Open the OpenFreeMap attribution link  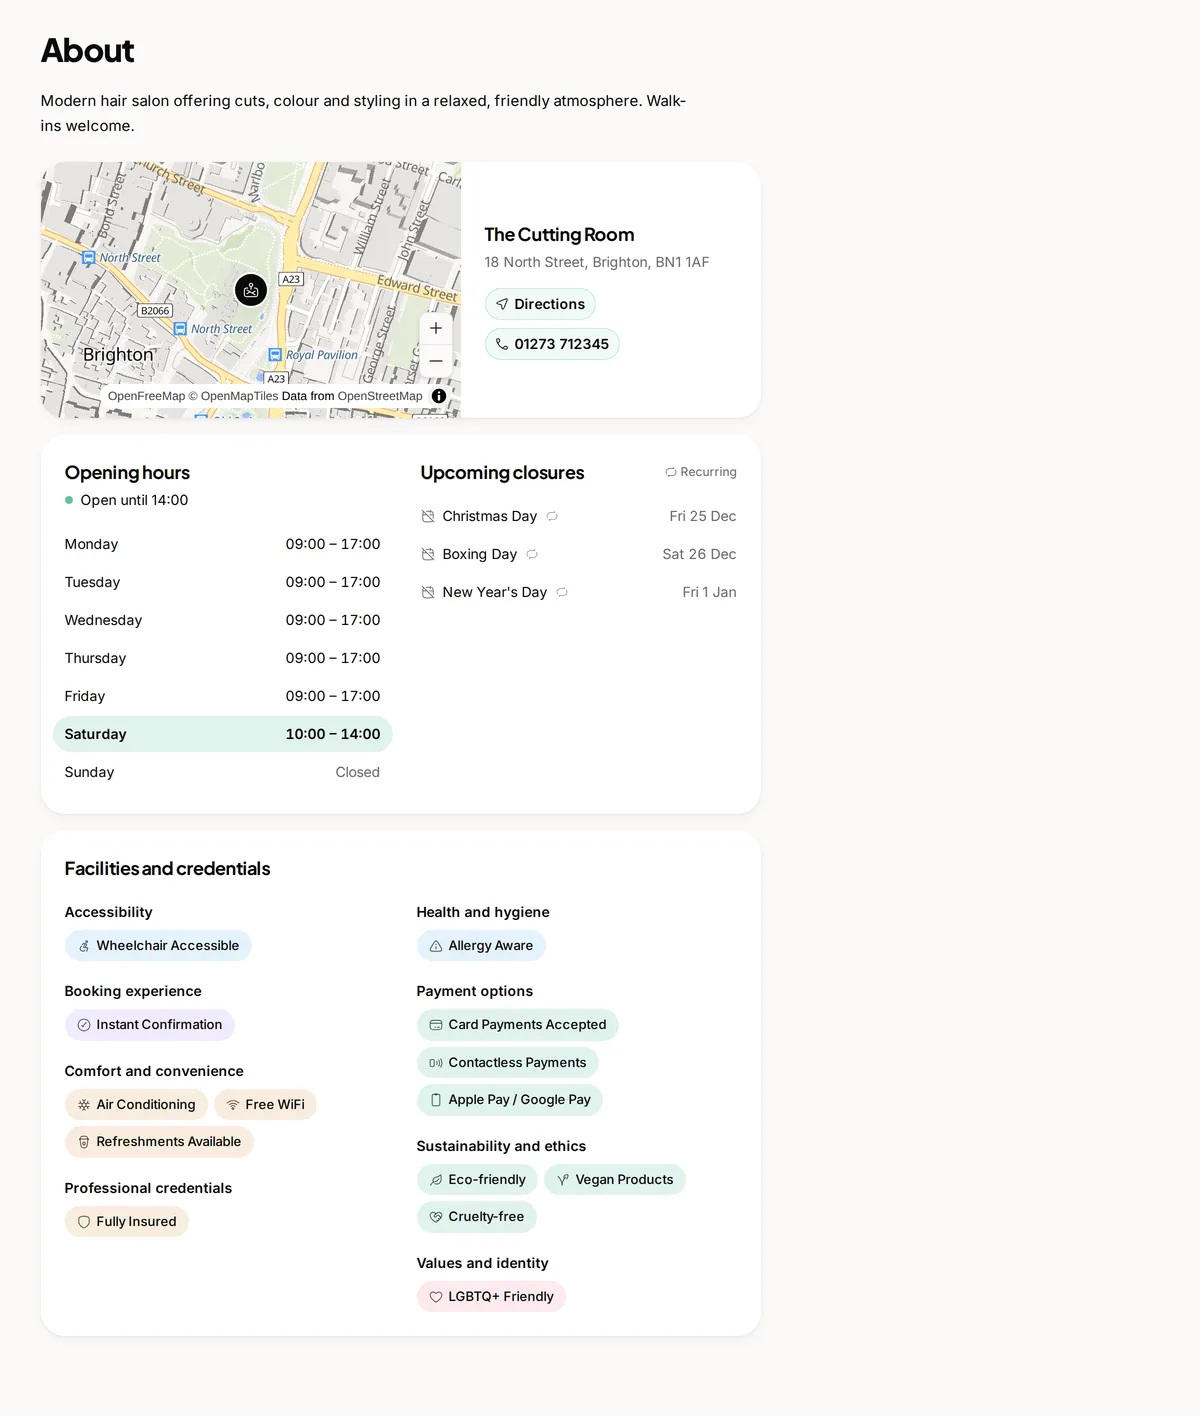coord(146,396)
